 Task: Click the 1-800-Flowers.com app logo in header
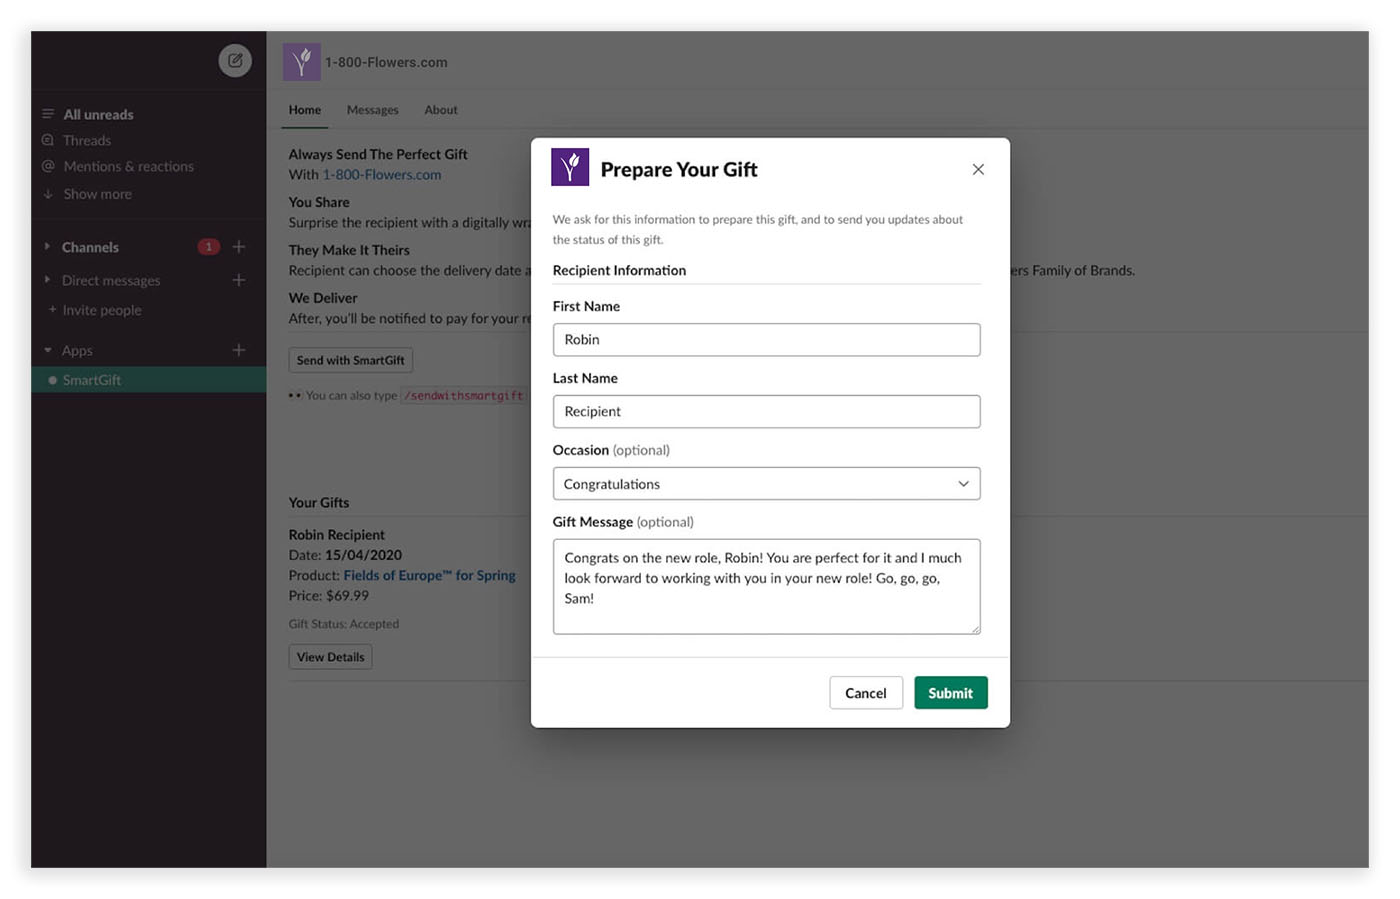point(301,62)
